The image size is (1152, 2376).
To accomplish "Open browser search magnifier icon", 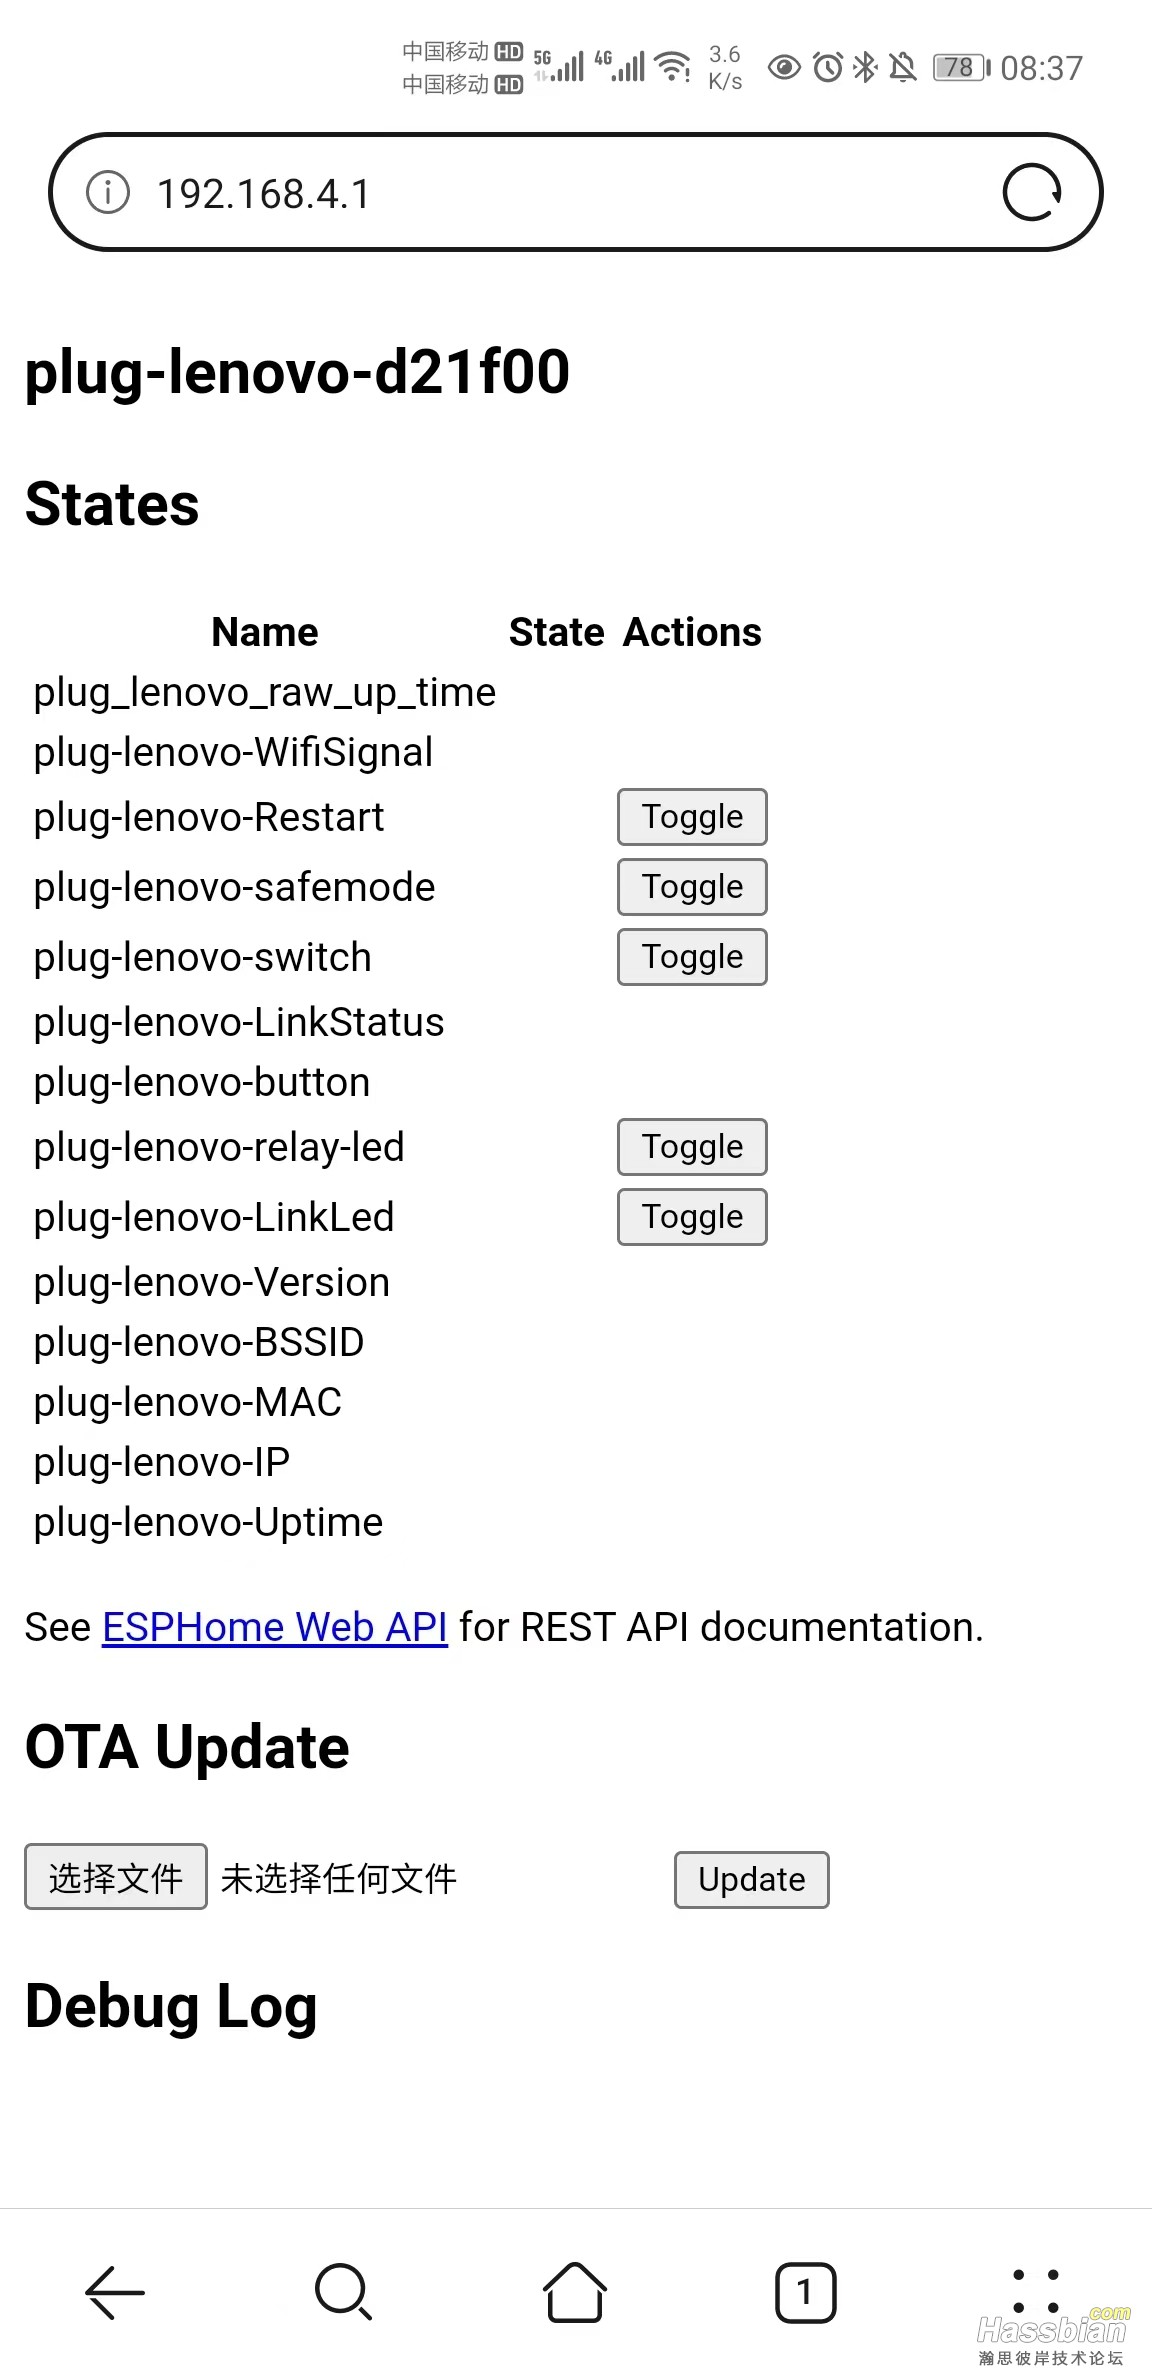I will pos(344,2291).
